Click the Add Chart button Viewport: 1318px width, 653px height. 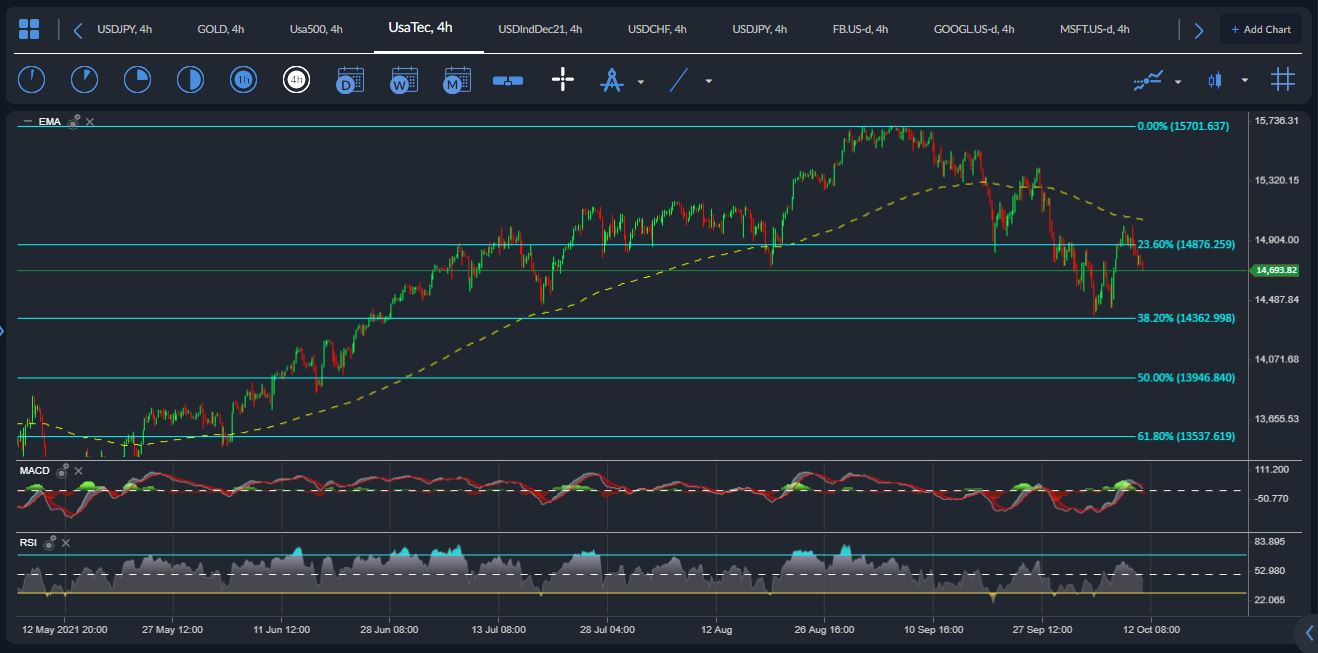tap(1260, 29)
